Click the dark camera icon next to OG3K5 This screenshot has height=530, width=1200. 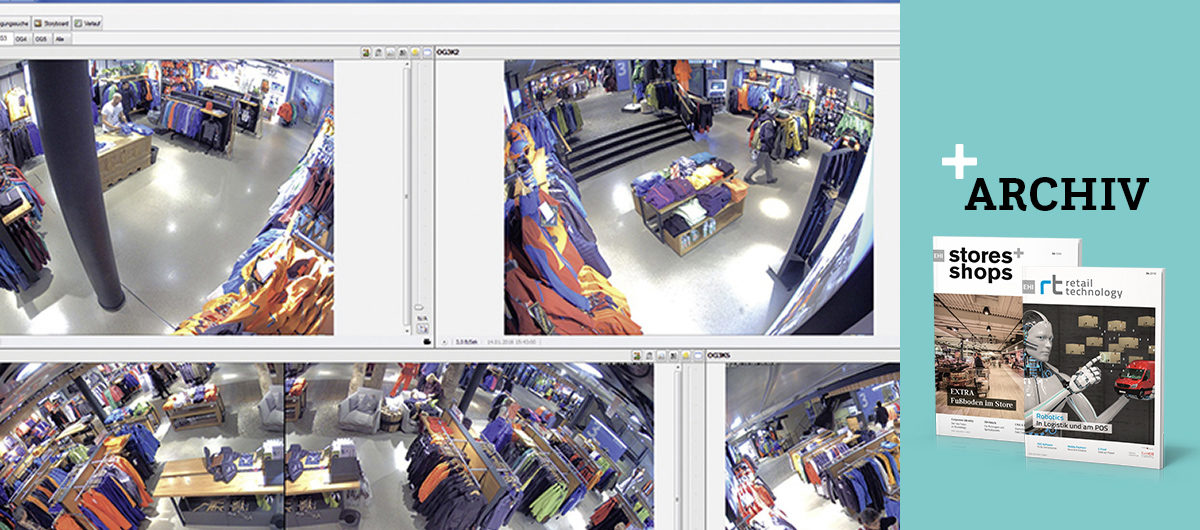673,355
